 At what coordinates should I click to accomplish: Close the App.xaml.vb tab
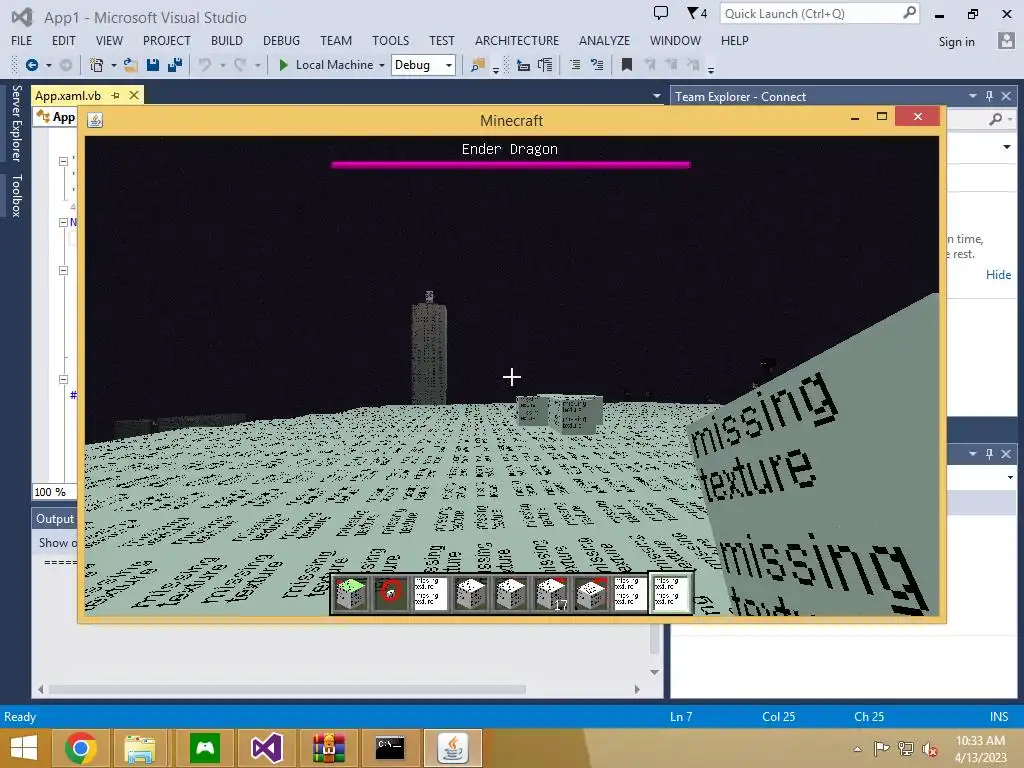(x=134, y=95)
